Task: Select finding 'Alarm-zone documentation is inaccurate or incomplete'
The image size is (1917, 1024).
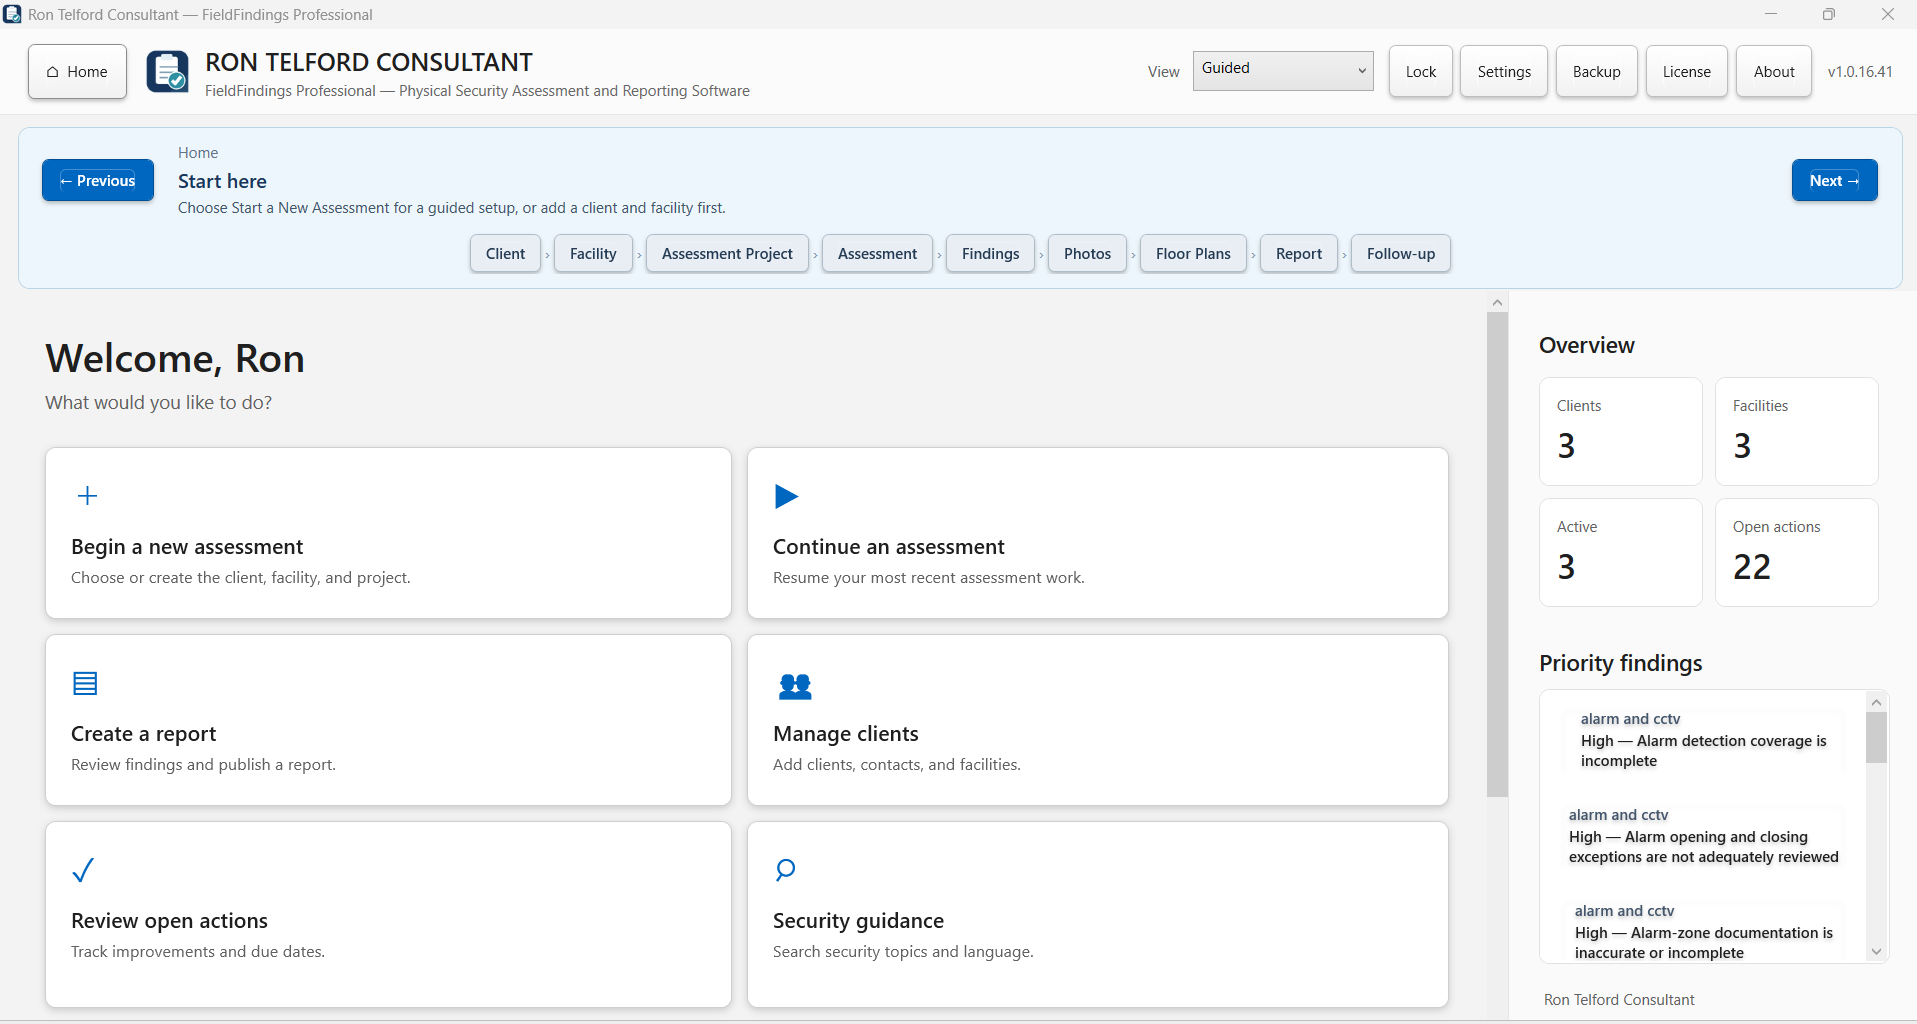Action: click(x=1704, y=932)
